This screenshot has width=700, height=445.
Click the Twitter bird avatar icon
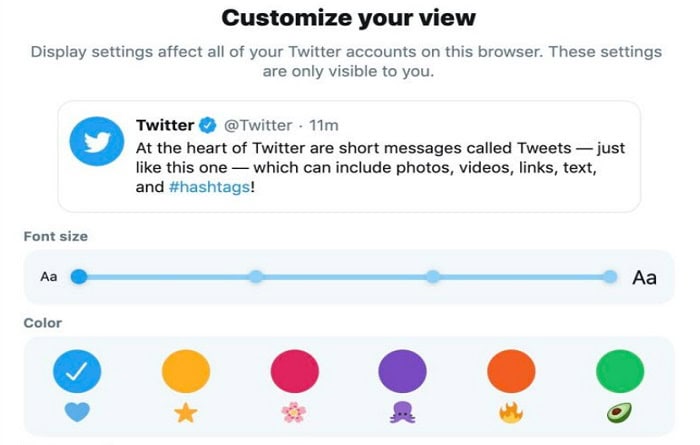point(97,141)
